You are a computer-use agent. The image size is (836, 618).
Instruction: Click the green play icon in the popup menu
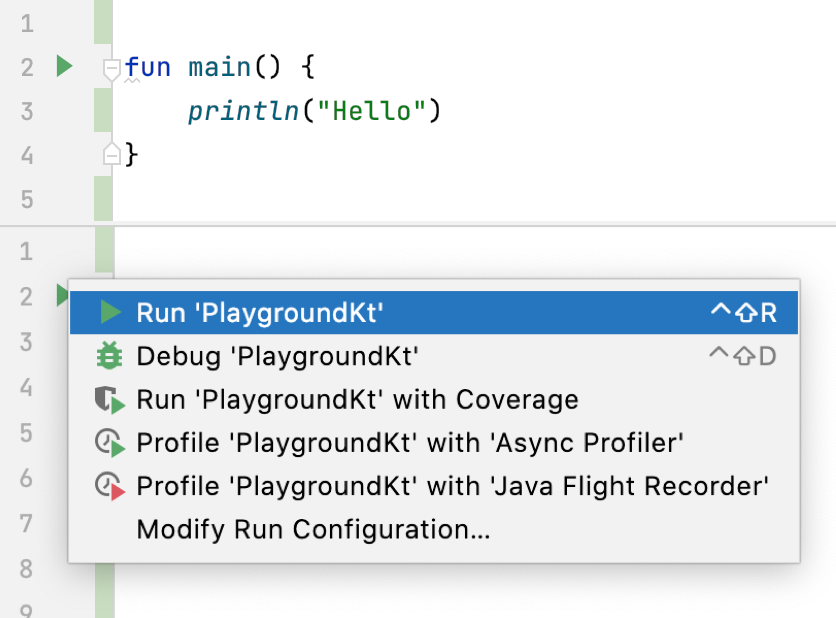[110, 313]
